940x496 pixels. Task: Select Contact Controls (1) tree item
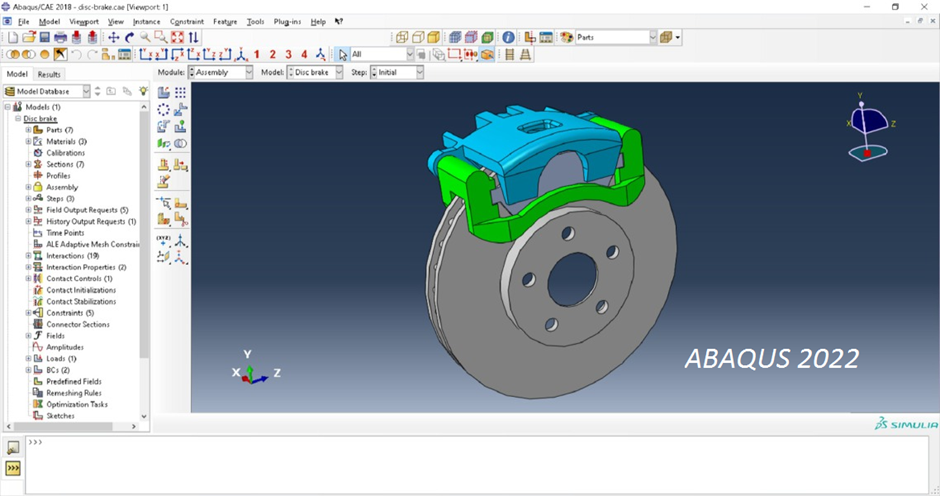[79, 279]
